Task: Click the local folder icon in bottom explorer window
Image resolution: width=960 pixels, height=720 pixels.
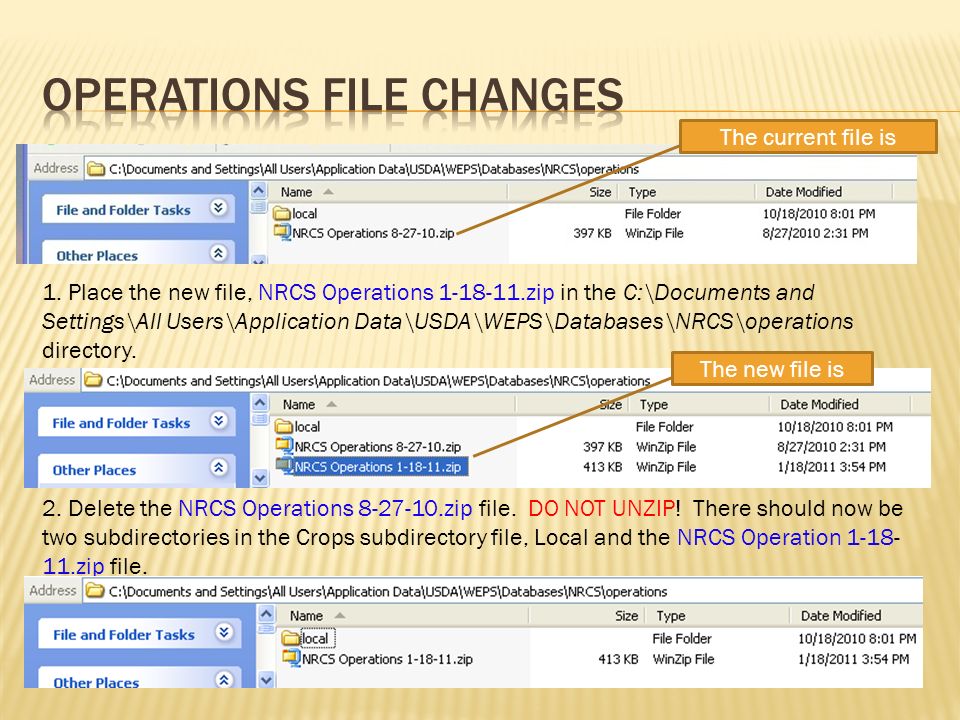Action: 290,638
